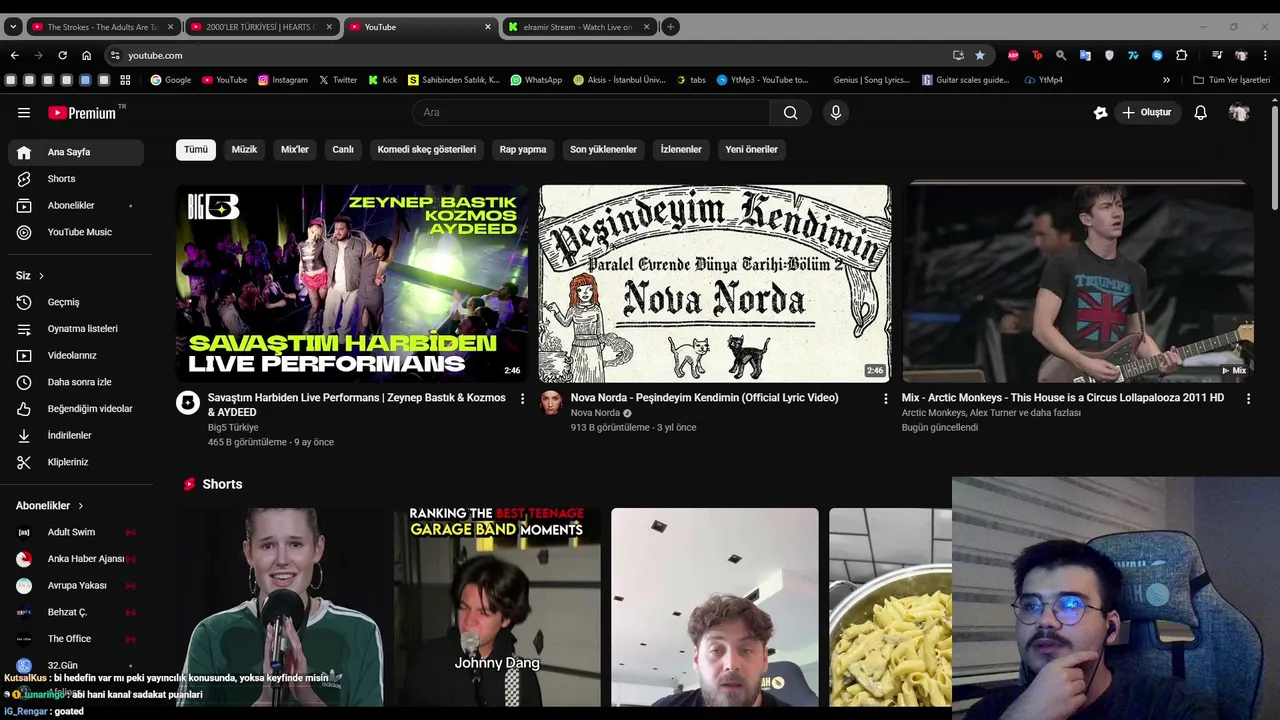Open Tüm Yer İşaretleri bookmarks folder
Screen dimensions: 1280x720
(1231, 80)
